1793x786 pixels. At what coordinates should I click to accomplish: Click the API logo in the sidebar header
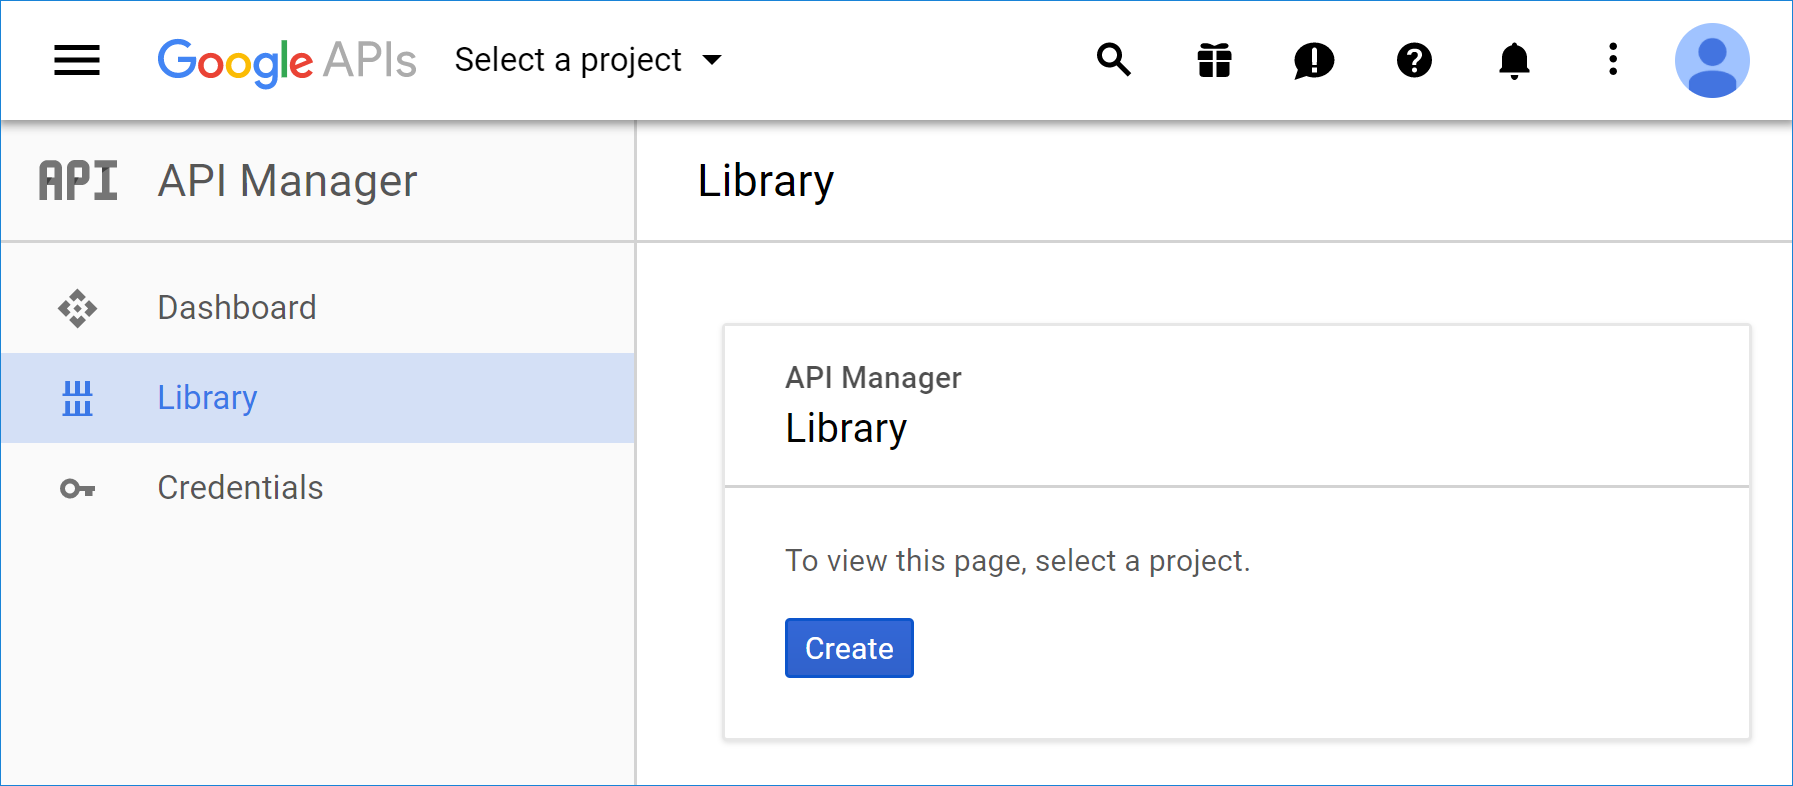pos(78,181)
